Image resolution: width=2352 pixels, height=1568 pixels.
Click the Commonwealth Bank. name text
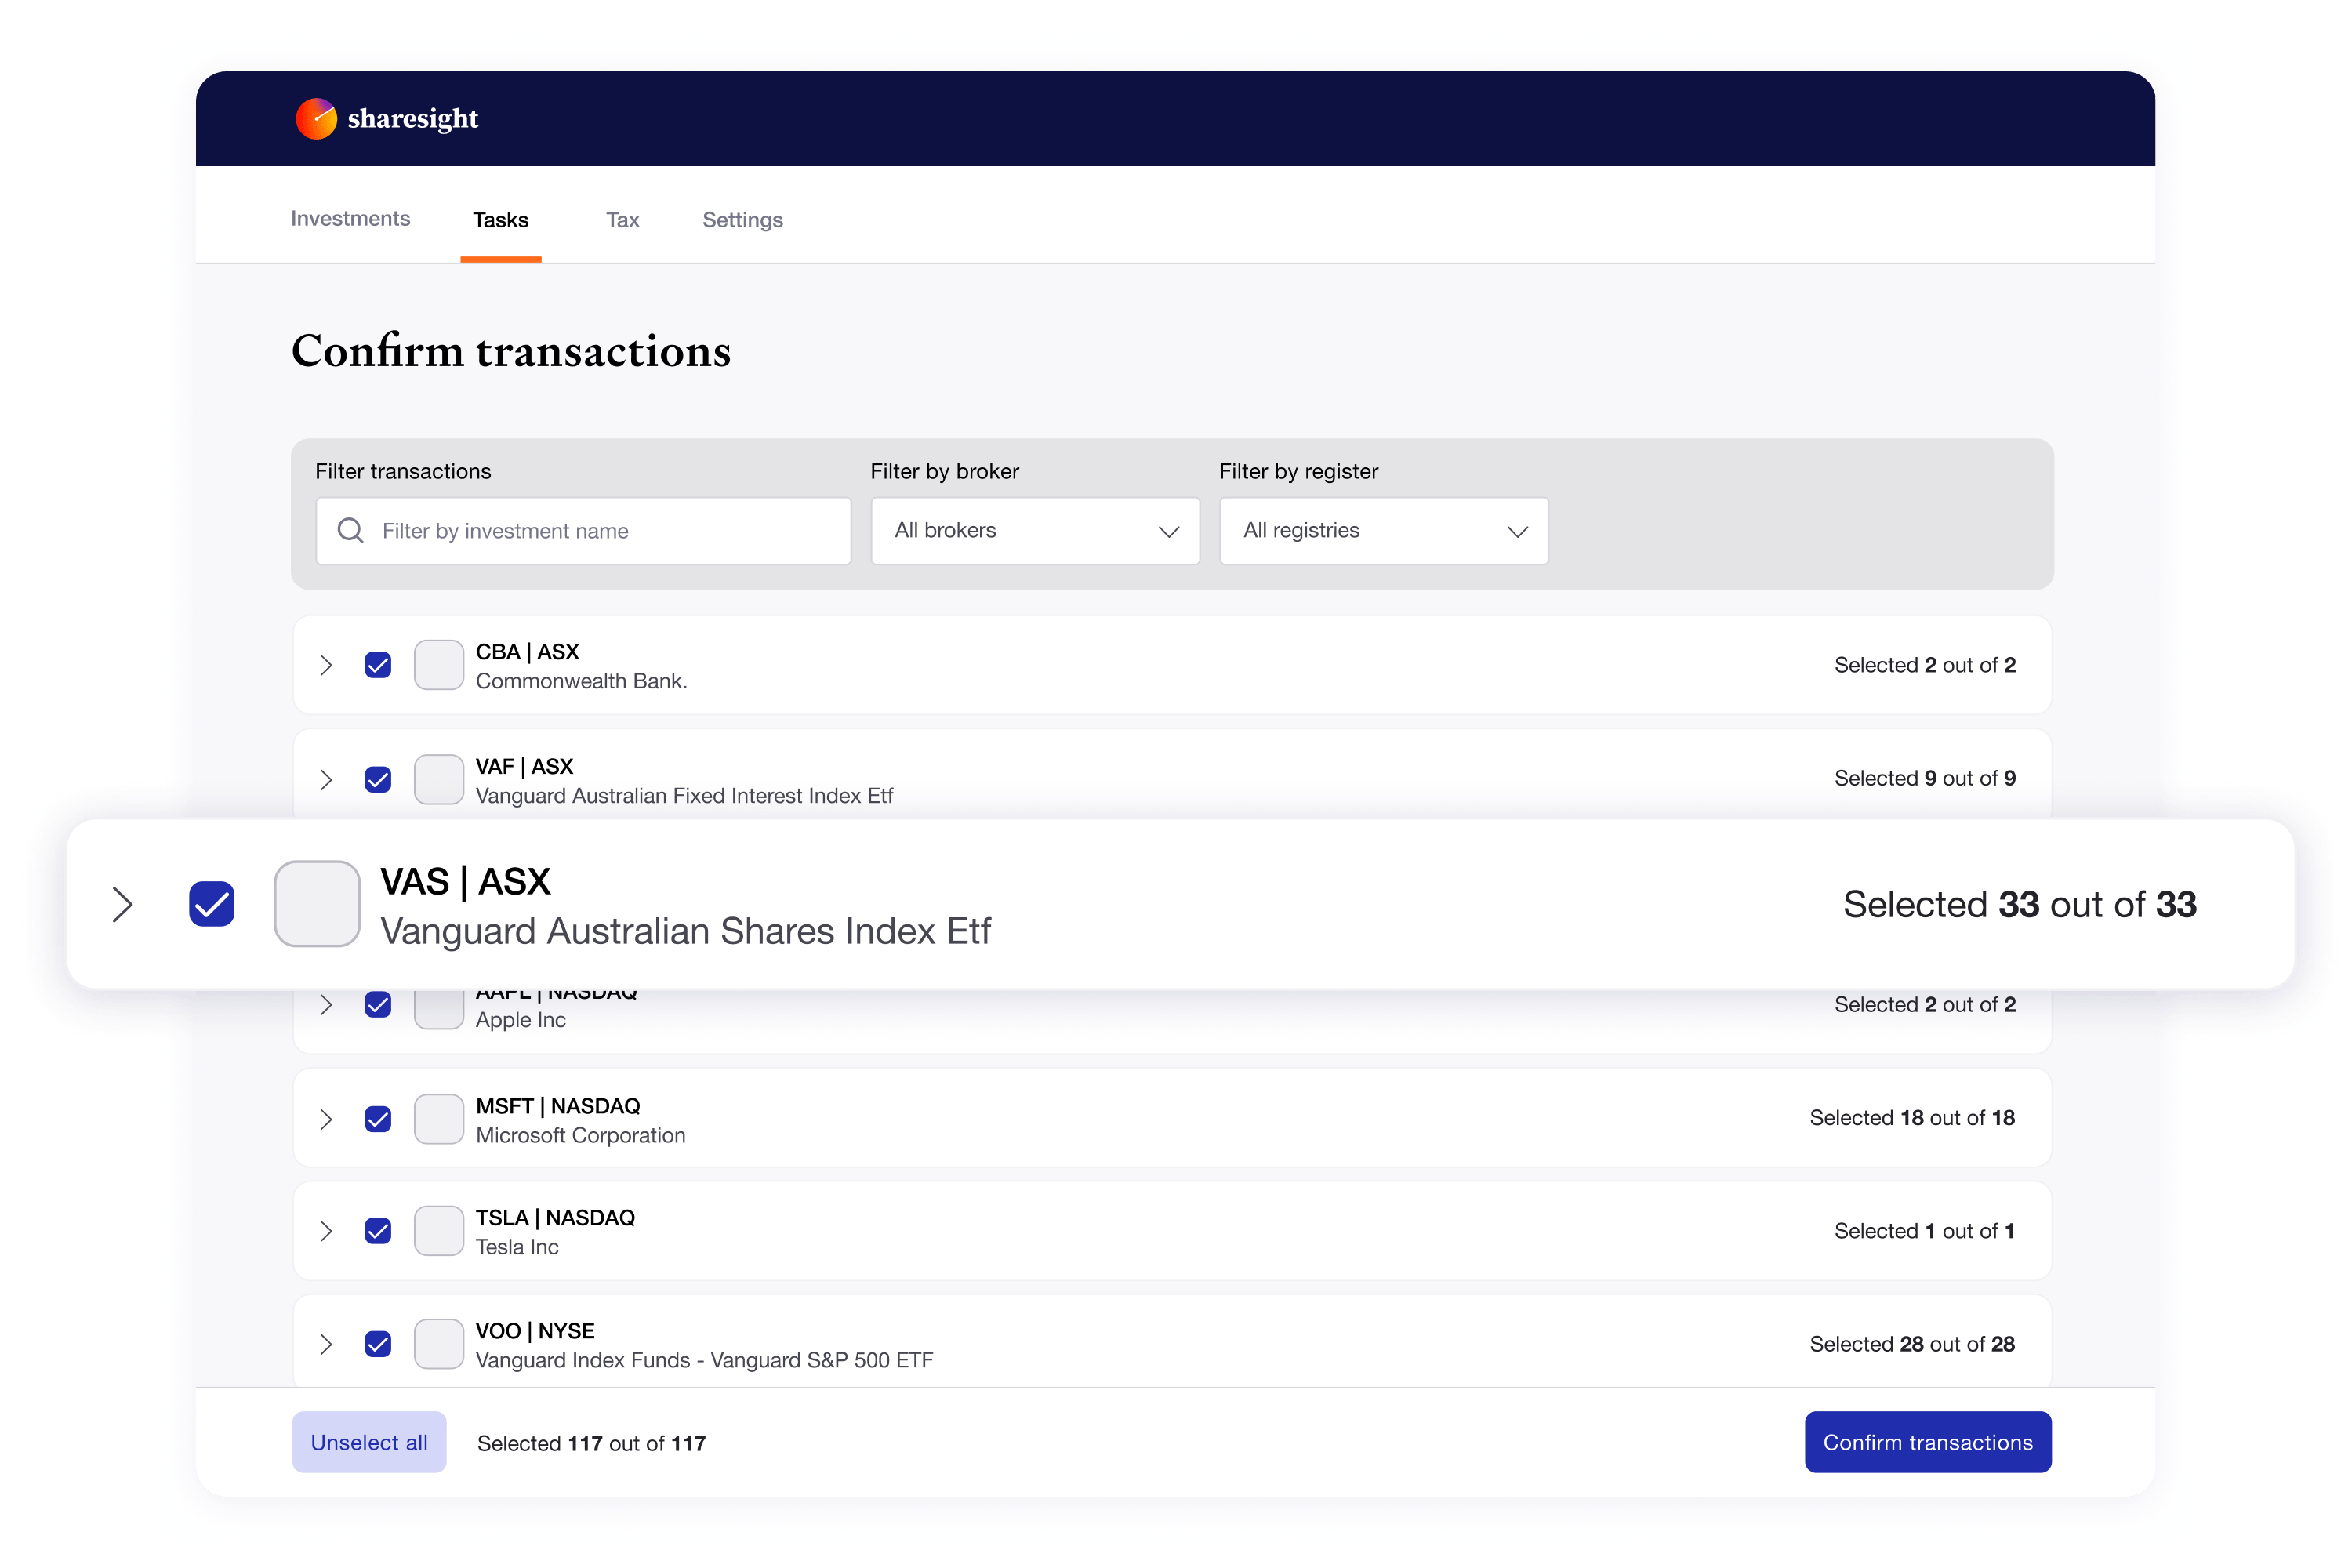(x=582, y=681)
